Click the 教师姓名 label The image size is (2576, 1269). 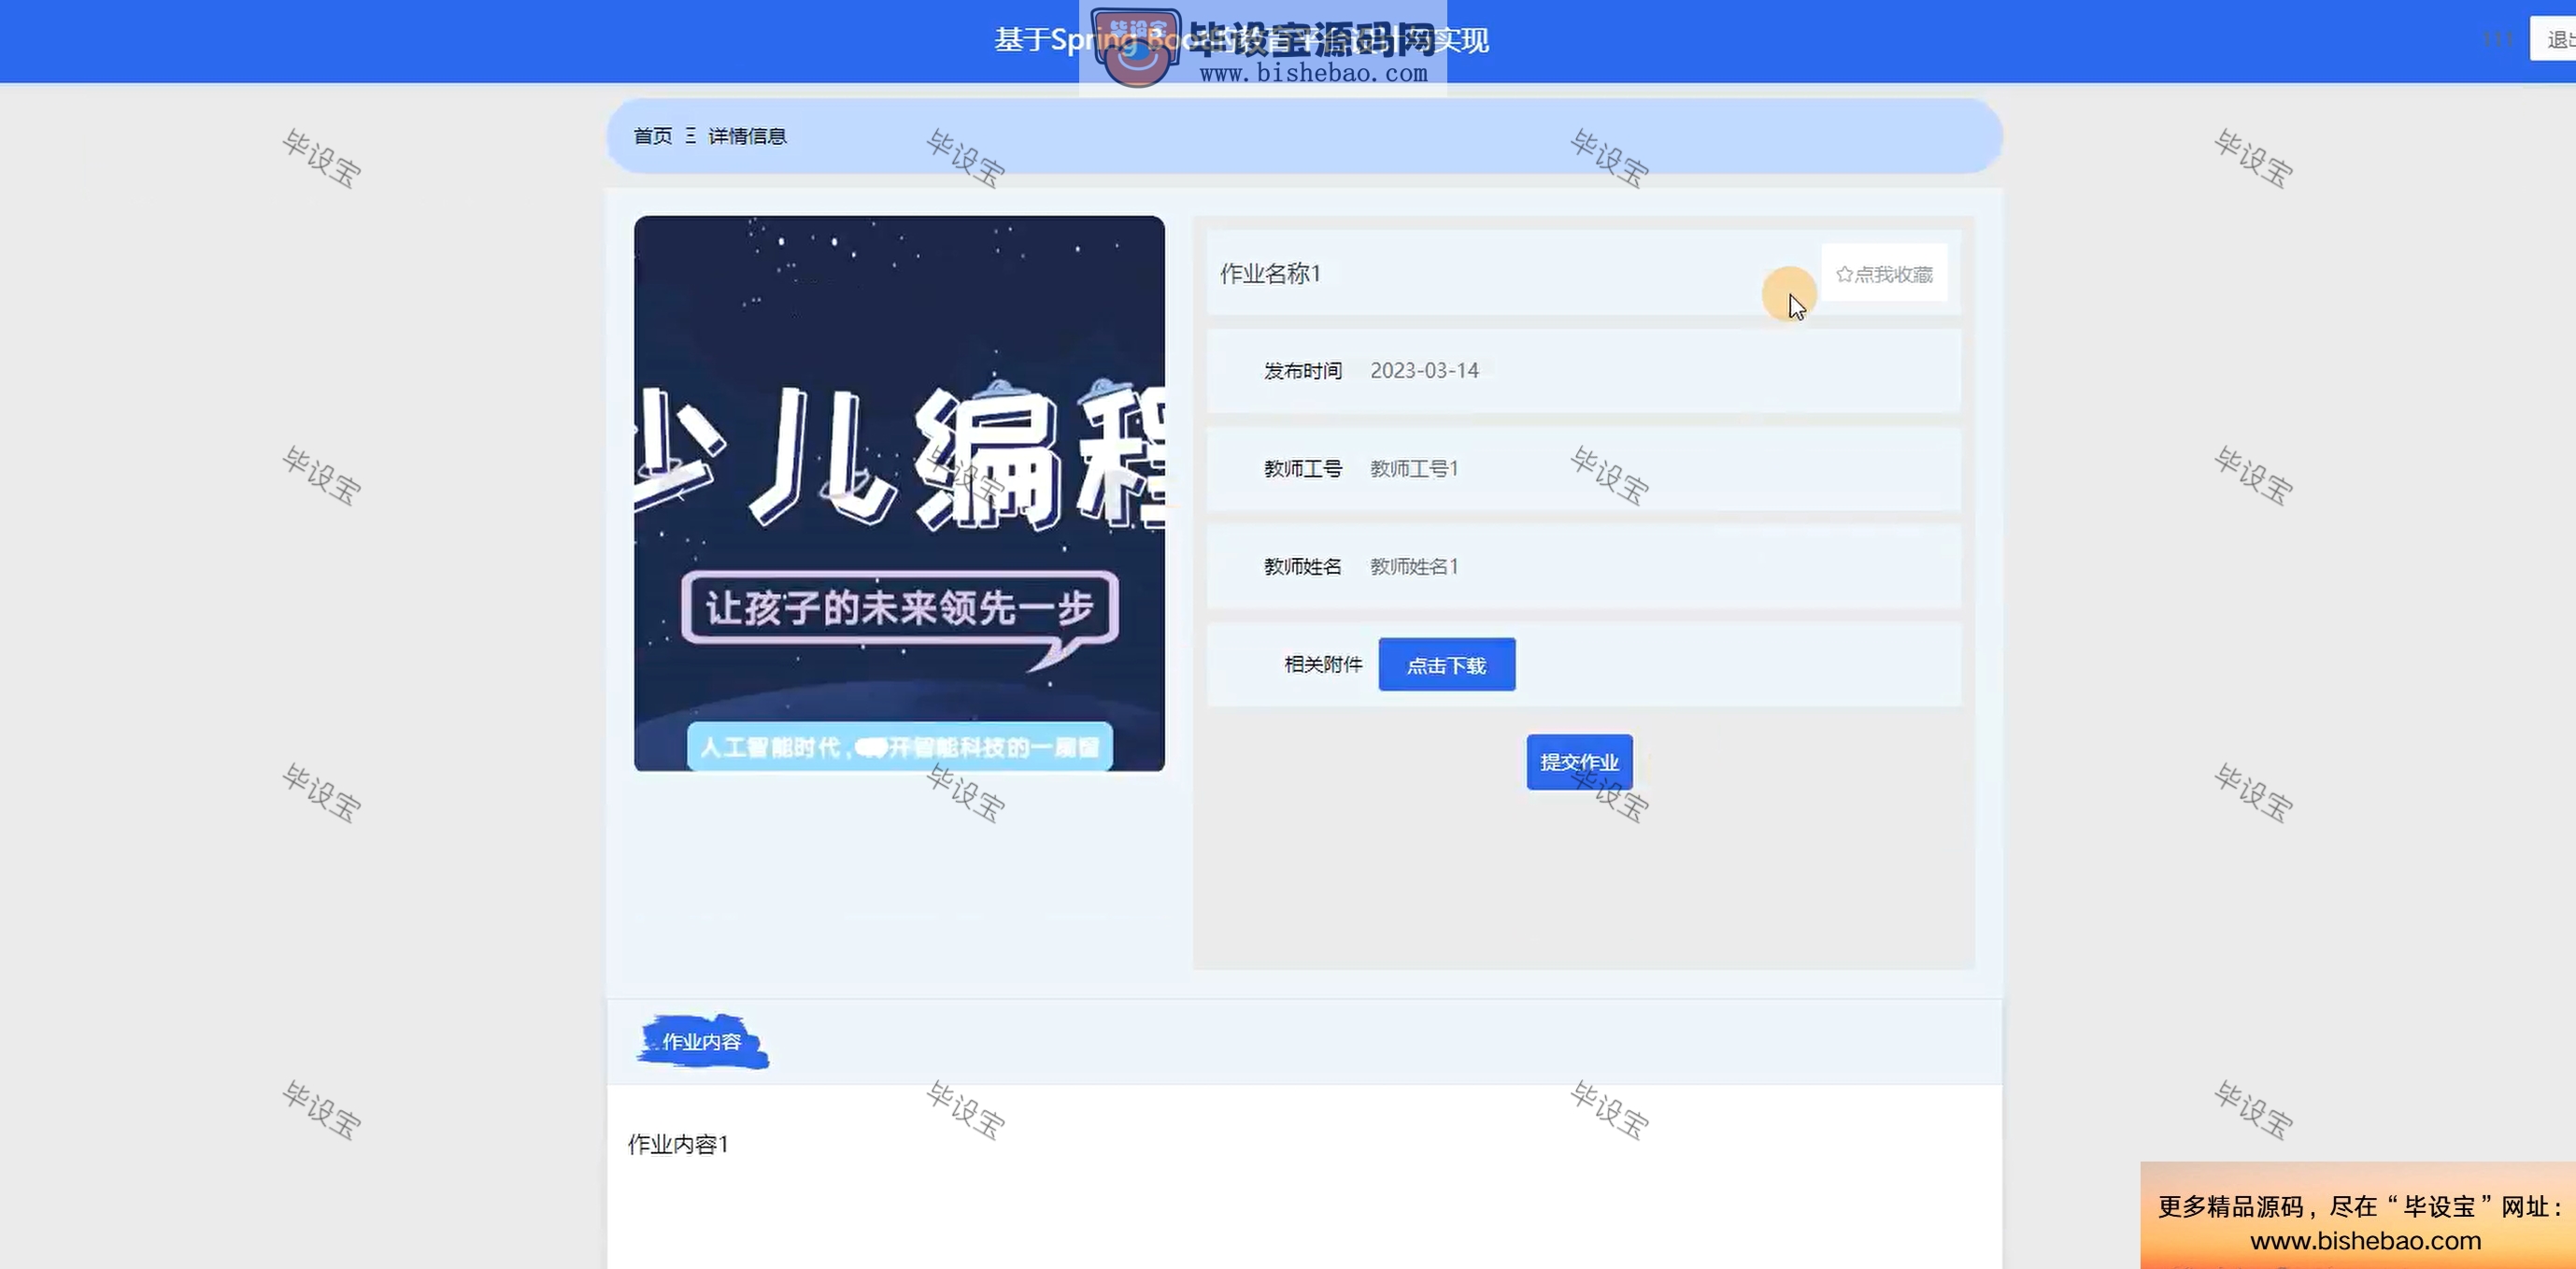tap(1302, 567)
